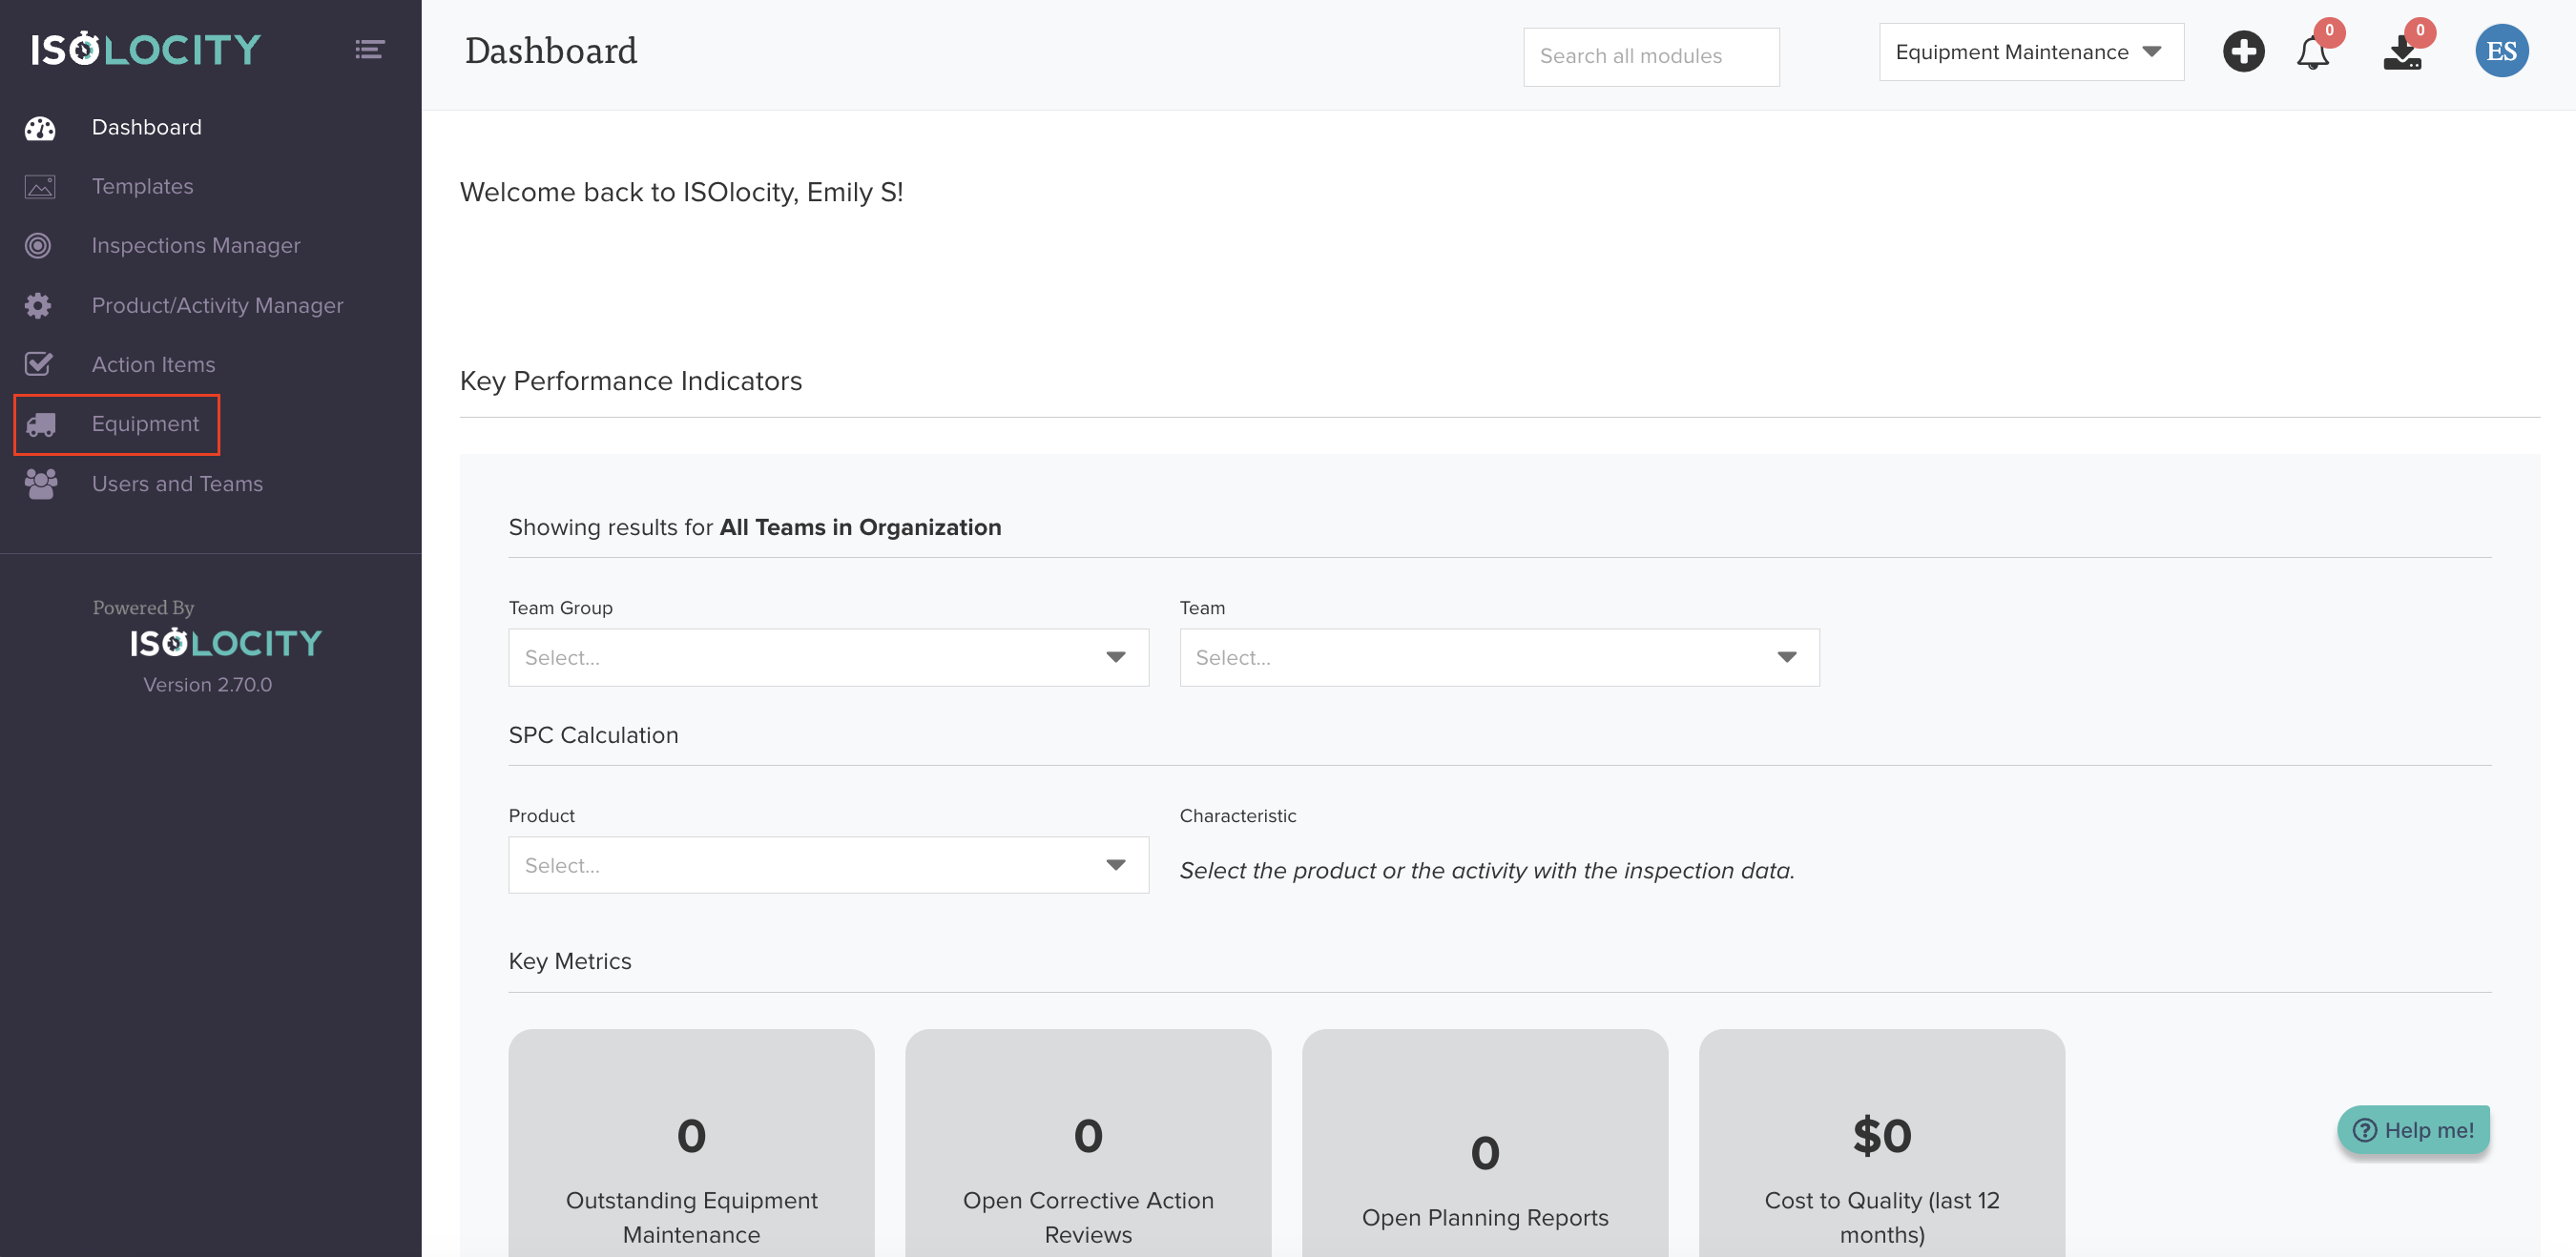The height and width of the screenshot is (1257, 2576).
Task: Click the Equipment truck icon
Action: [x=40, y=424]
